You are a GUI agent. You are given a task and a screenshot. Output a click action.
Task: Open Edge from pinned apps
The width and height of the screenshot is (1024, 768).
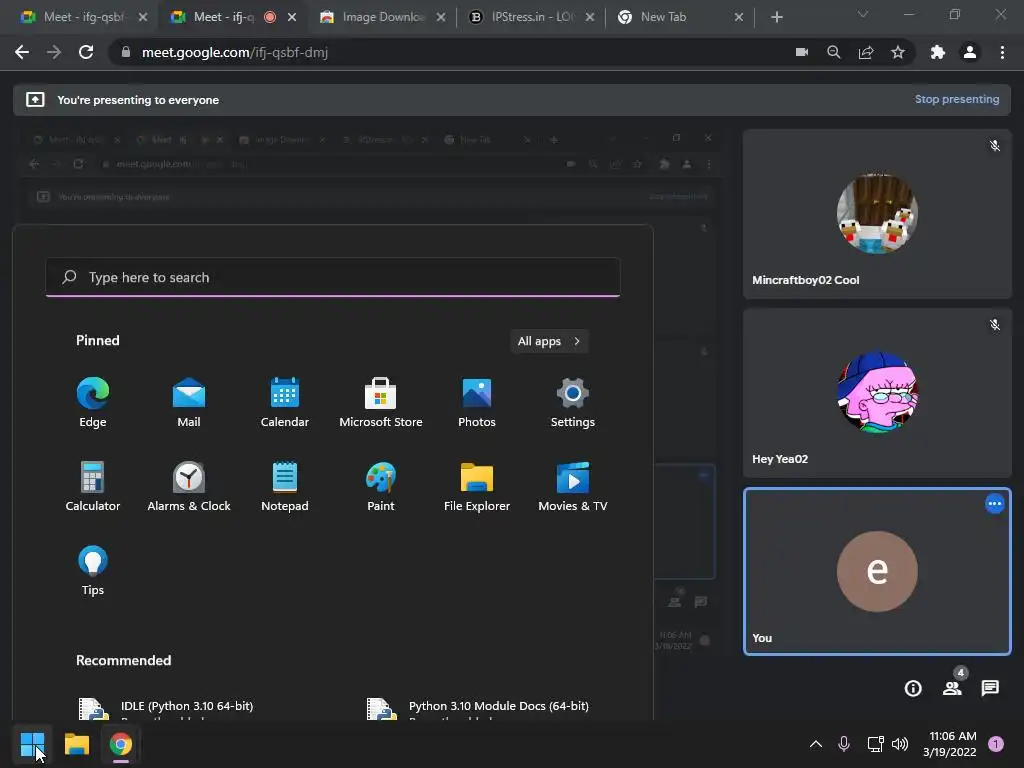pyautogui.click(x=93, y=402)
